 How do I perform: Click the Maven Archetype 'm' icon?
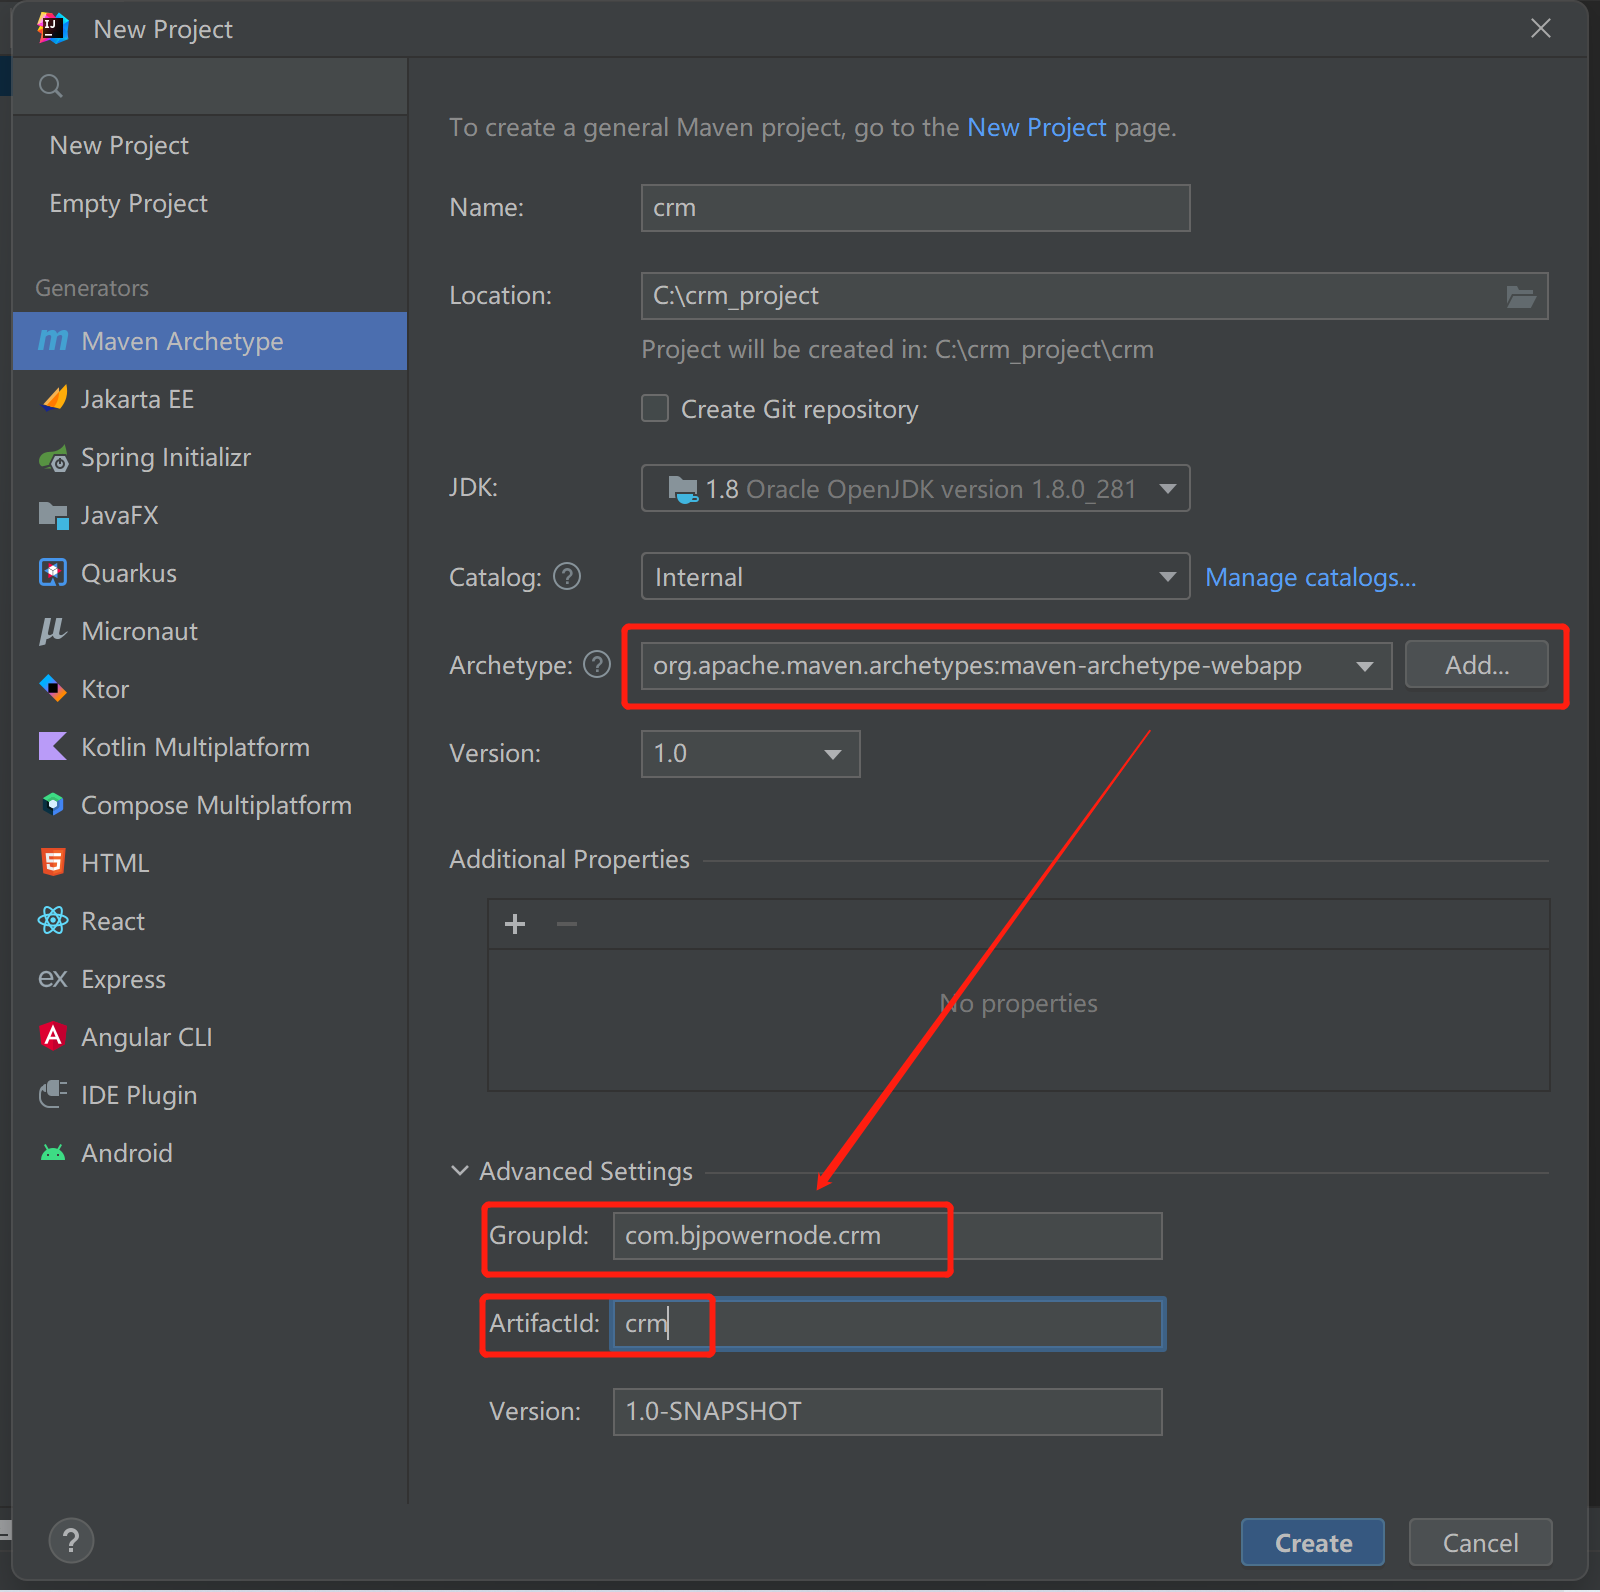coord(53,341)
